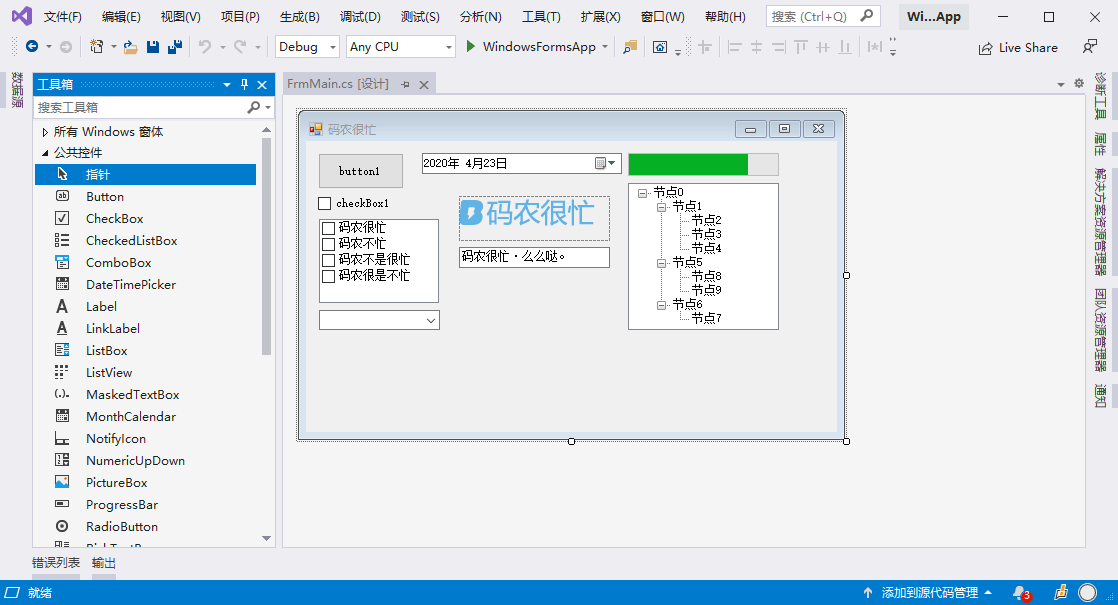Select the Label control in toolbox
The width and height of the screenshot is (1118, 605).
click(145, 307)
